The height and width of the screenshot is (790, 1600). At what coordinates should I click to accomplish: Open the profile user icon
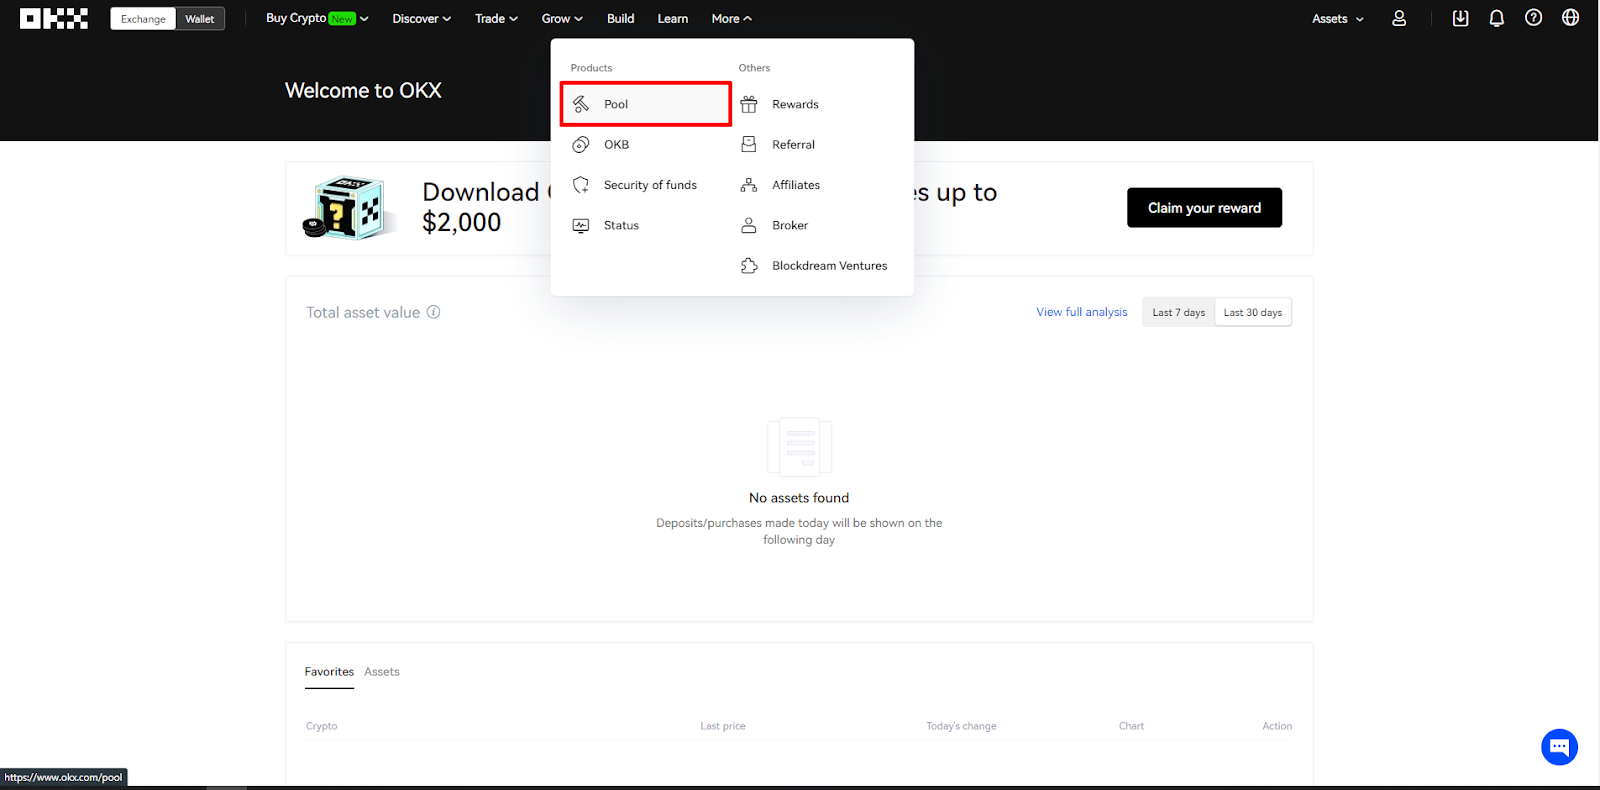1399,18
